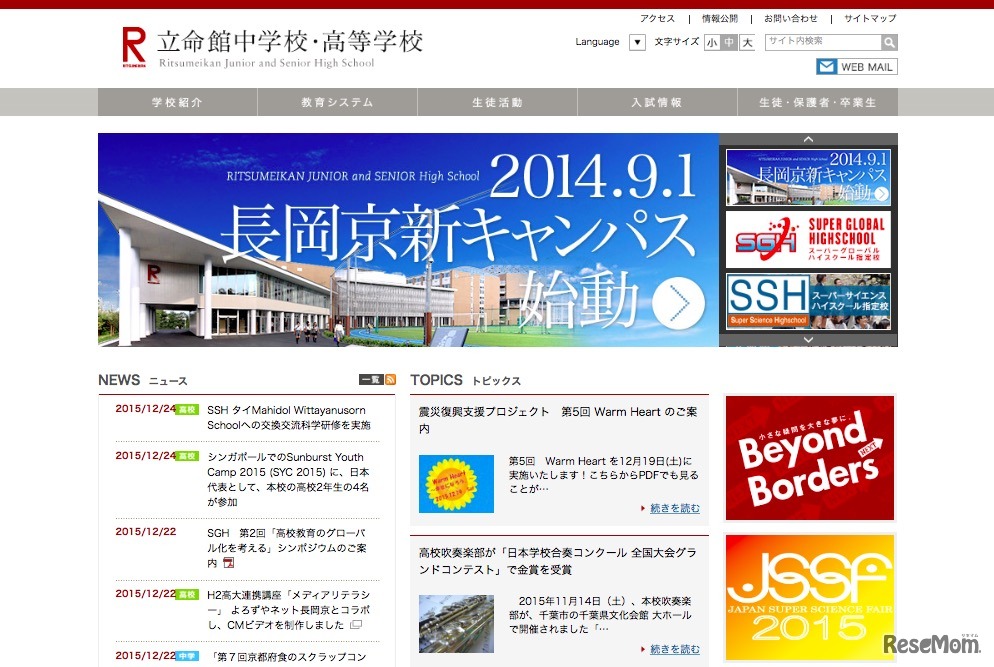Select the SSH スーパーサイエンス thumbnail
Image resolution: width=994 pixels, height=667 pixels.
(808, 302)
